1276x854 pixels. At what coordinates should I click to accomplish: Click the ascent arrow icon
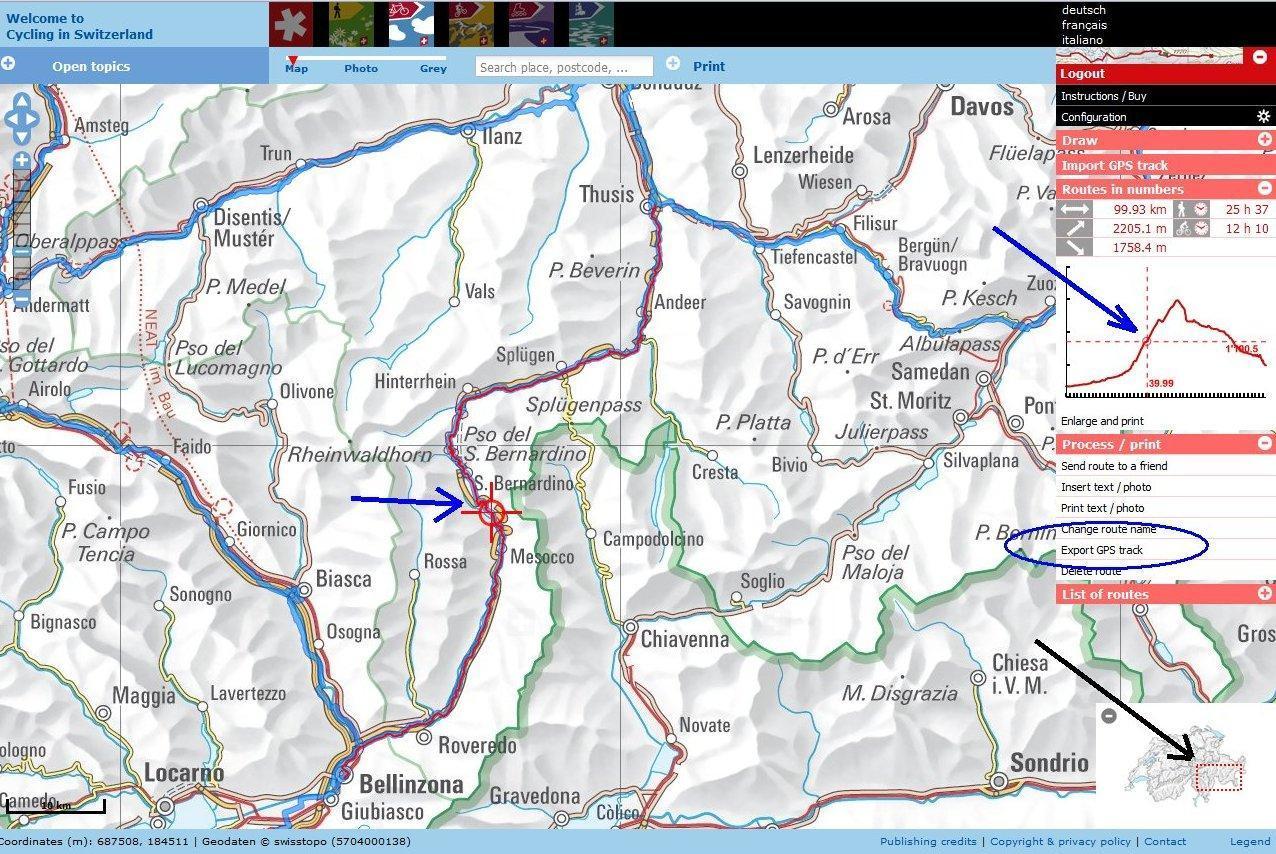(1075, 228)
